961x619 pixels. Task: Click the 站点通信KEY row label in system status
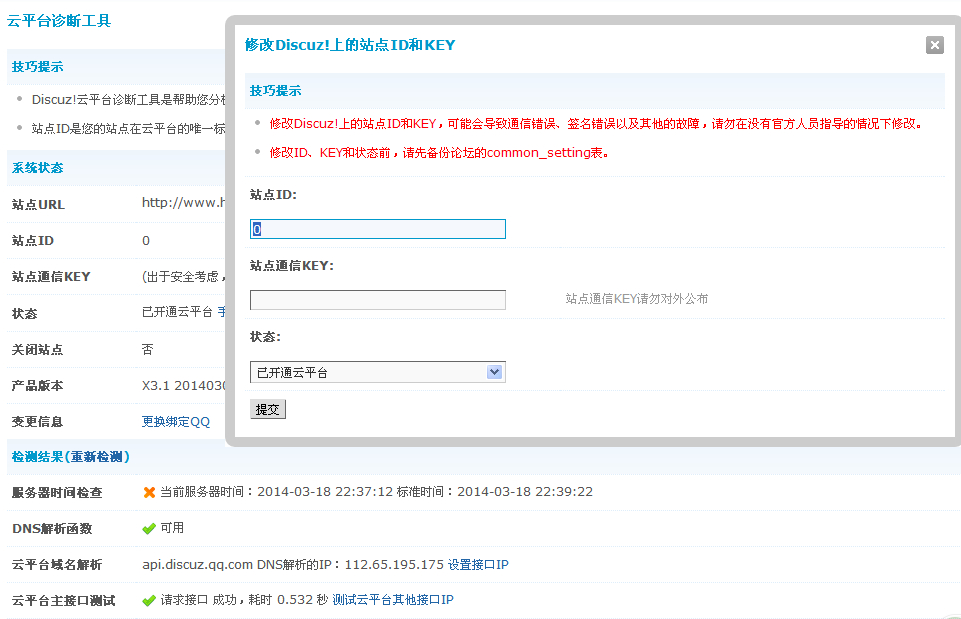51,277
